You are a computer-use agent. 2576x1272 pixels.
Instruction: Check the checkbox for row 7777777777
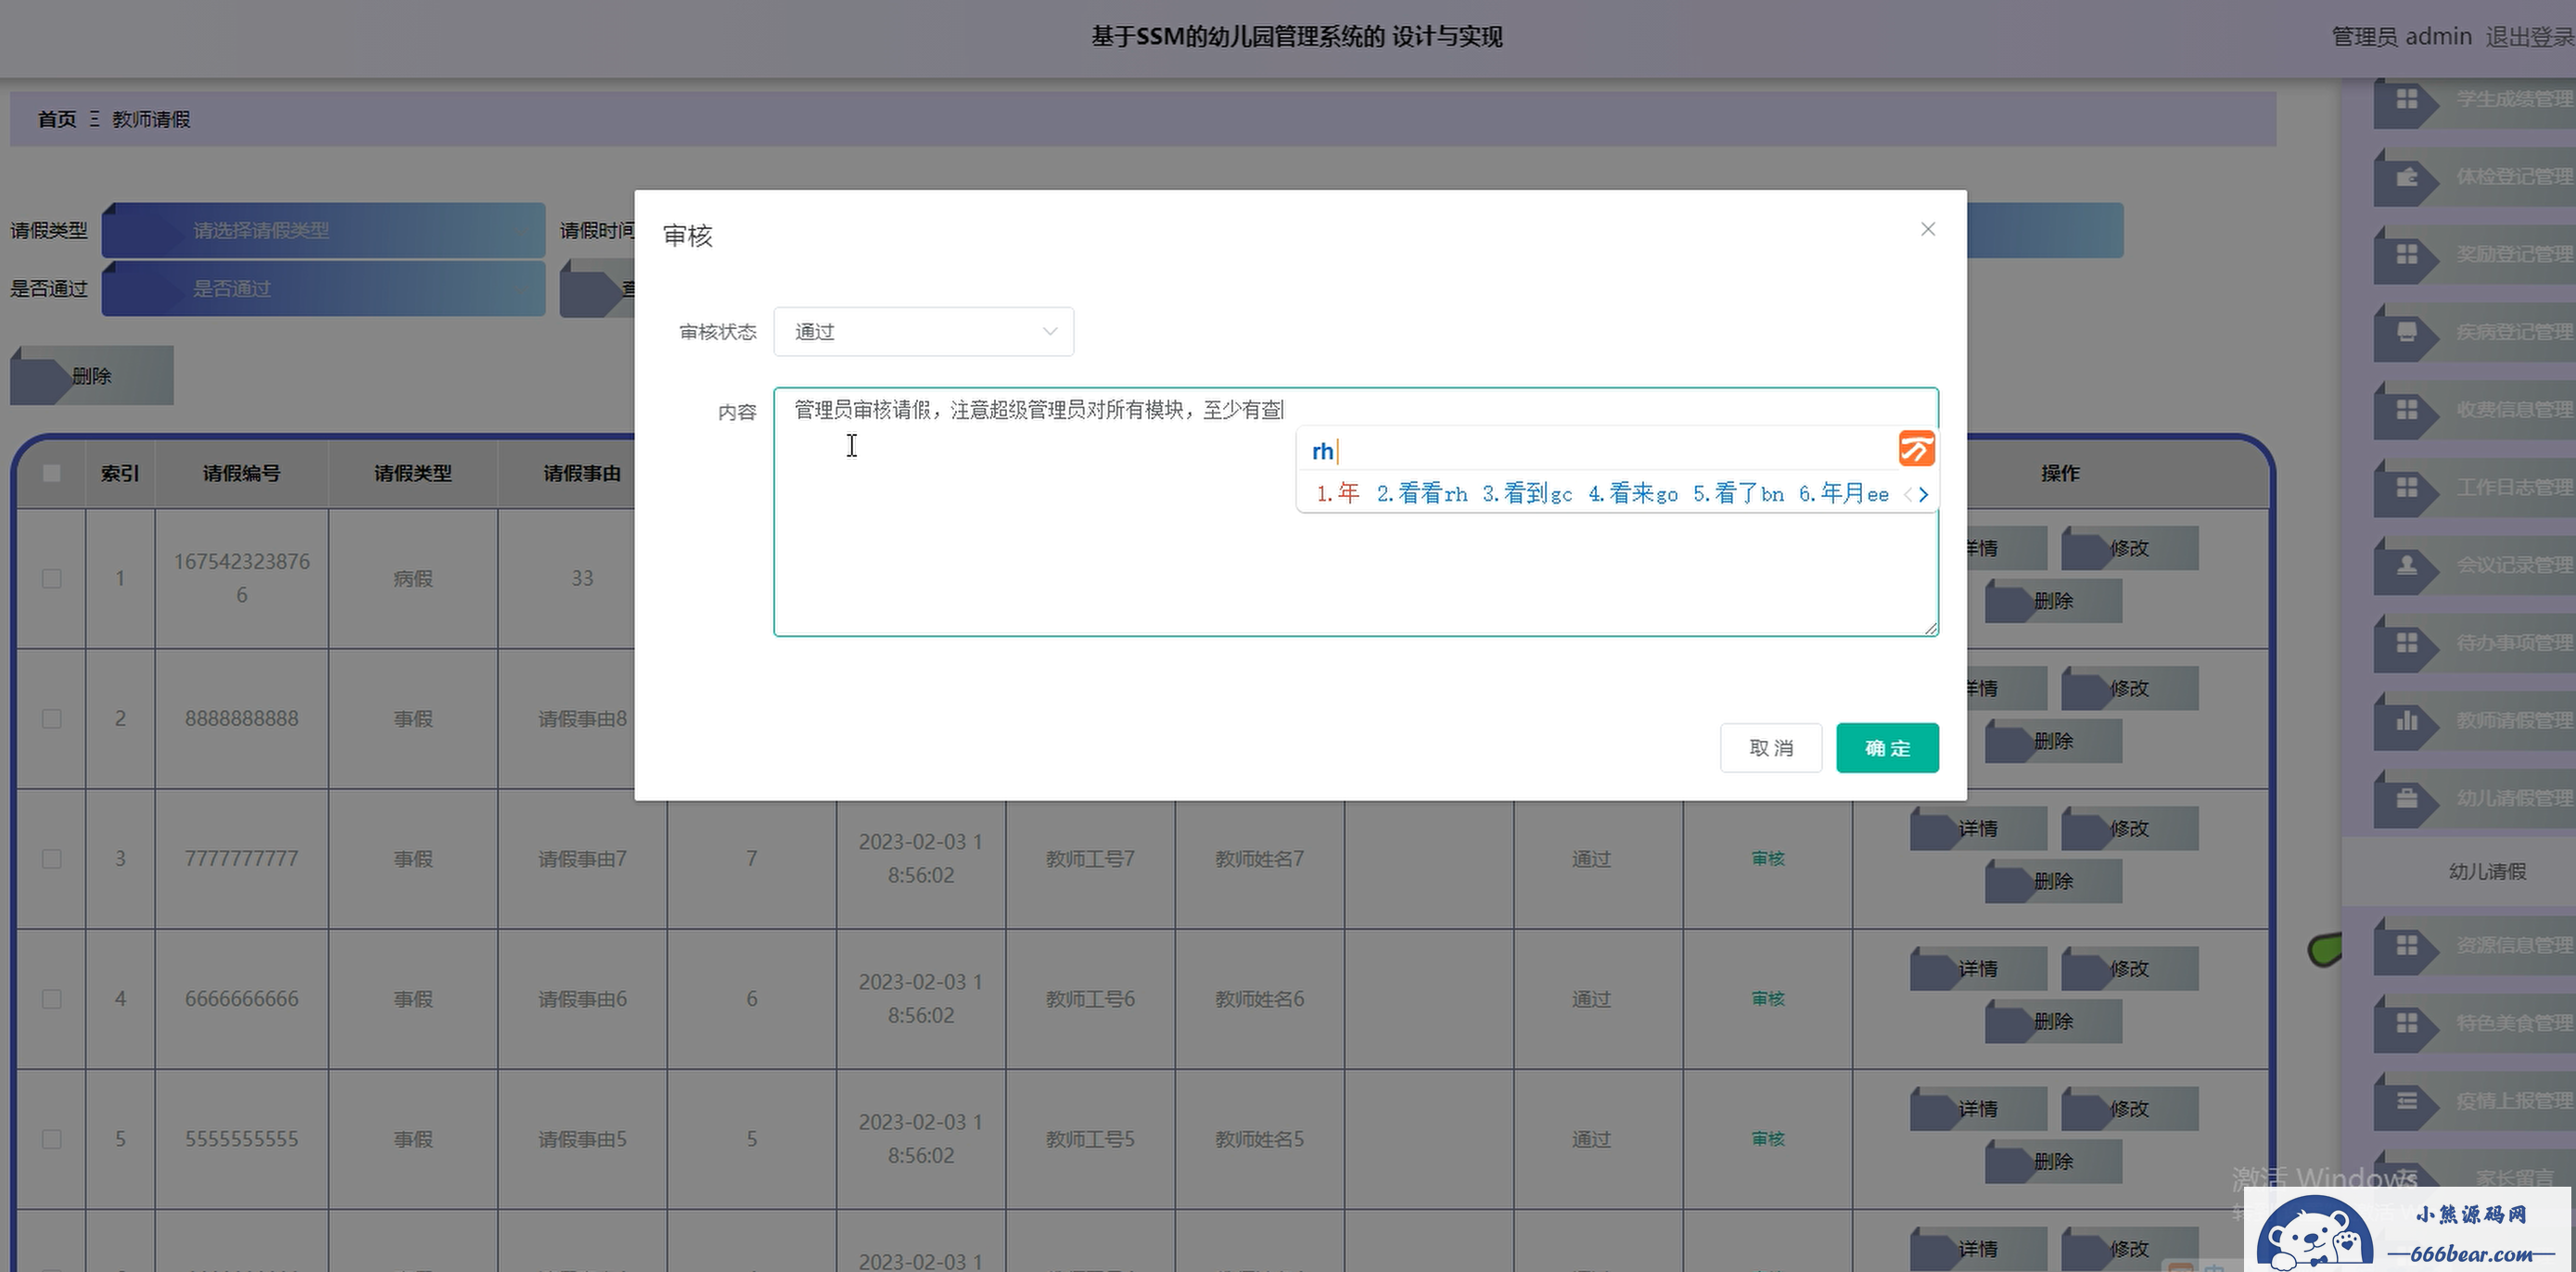tap(52, 859)
